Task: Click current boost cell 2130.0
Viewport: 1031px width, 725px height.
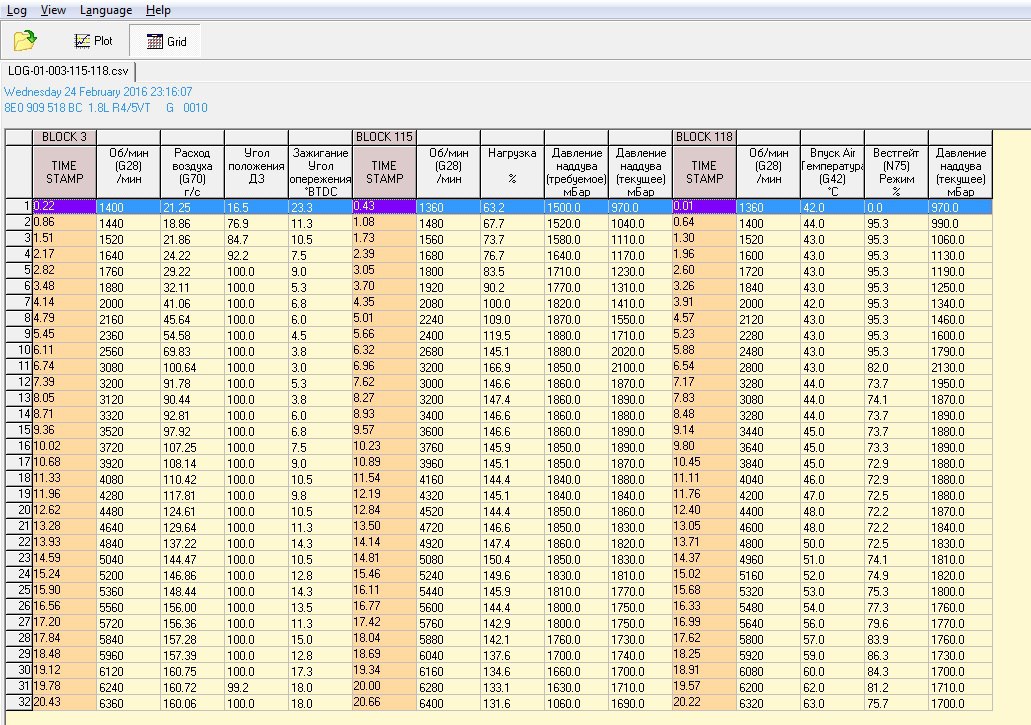Action: [x=960, y=367]
